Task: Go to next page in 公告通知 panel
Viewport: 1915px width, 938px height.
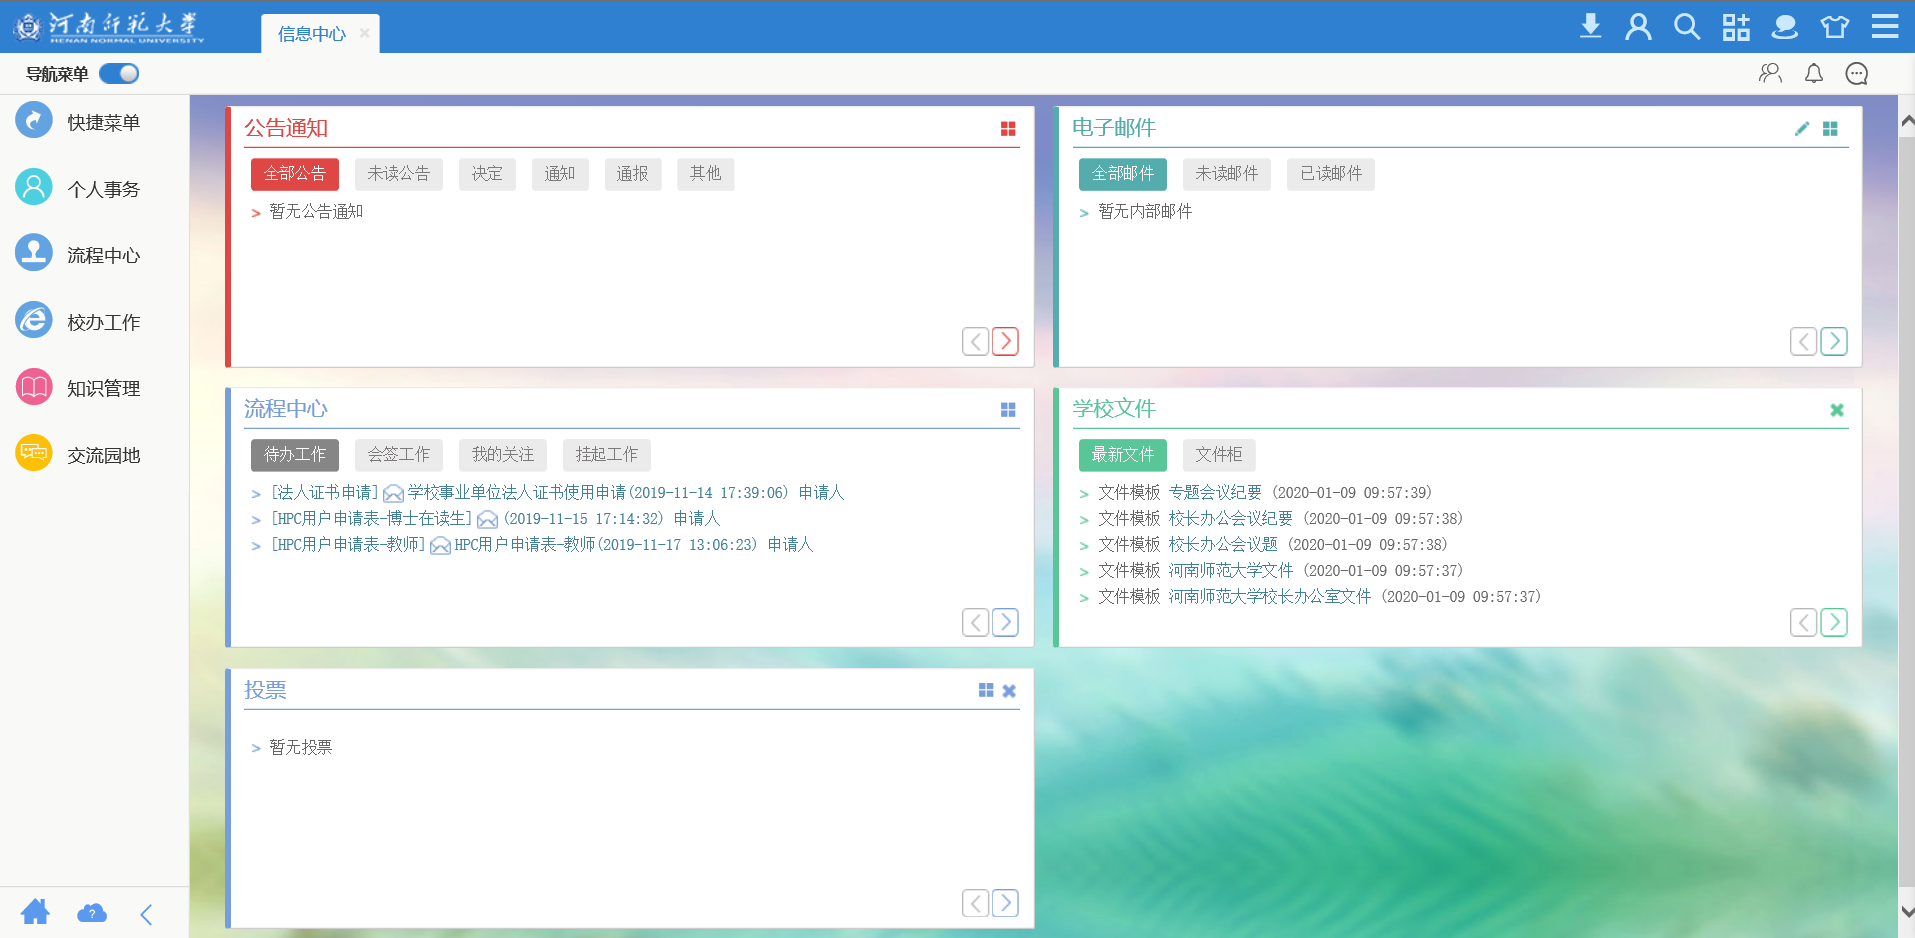Action: pos(1005,341)
